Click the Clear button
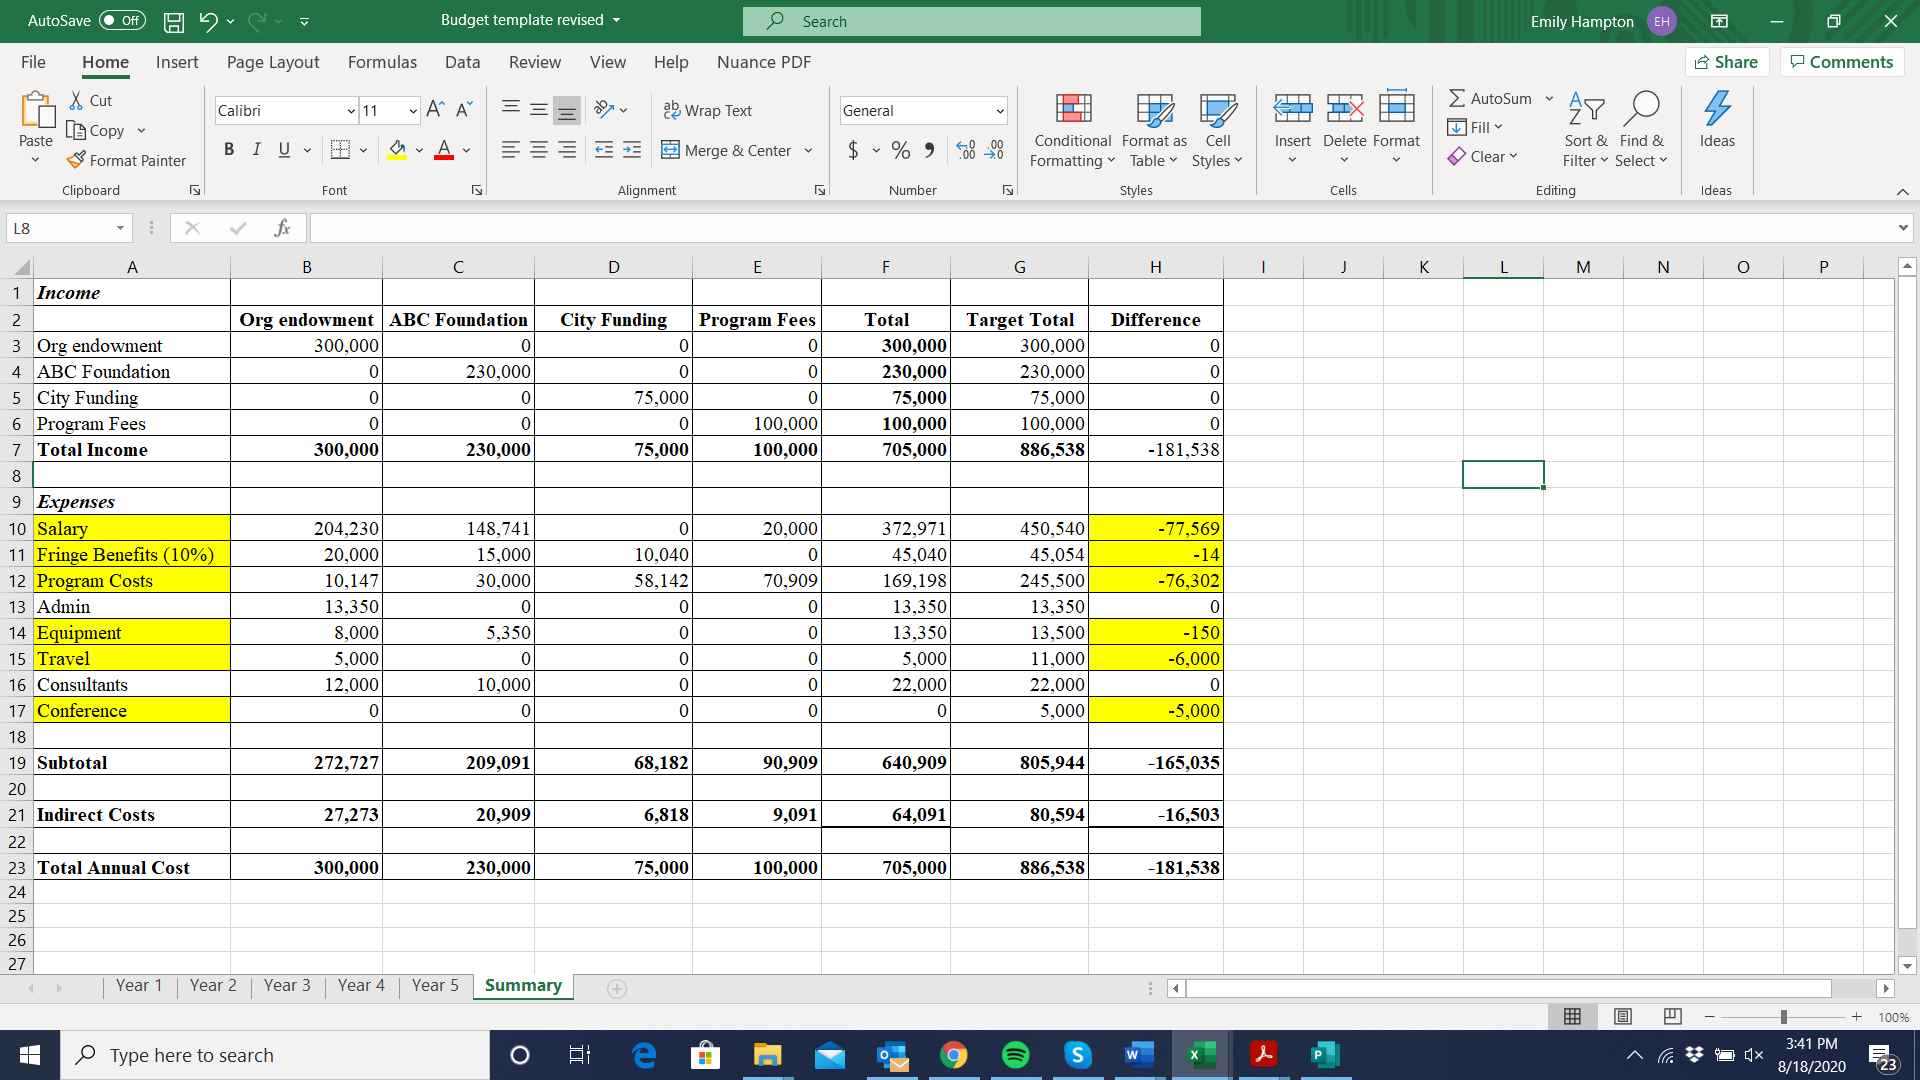The width and height of the screenshot is (1920, 1080). [x=1483, y=156]
